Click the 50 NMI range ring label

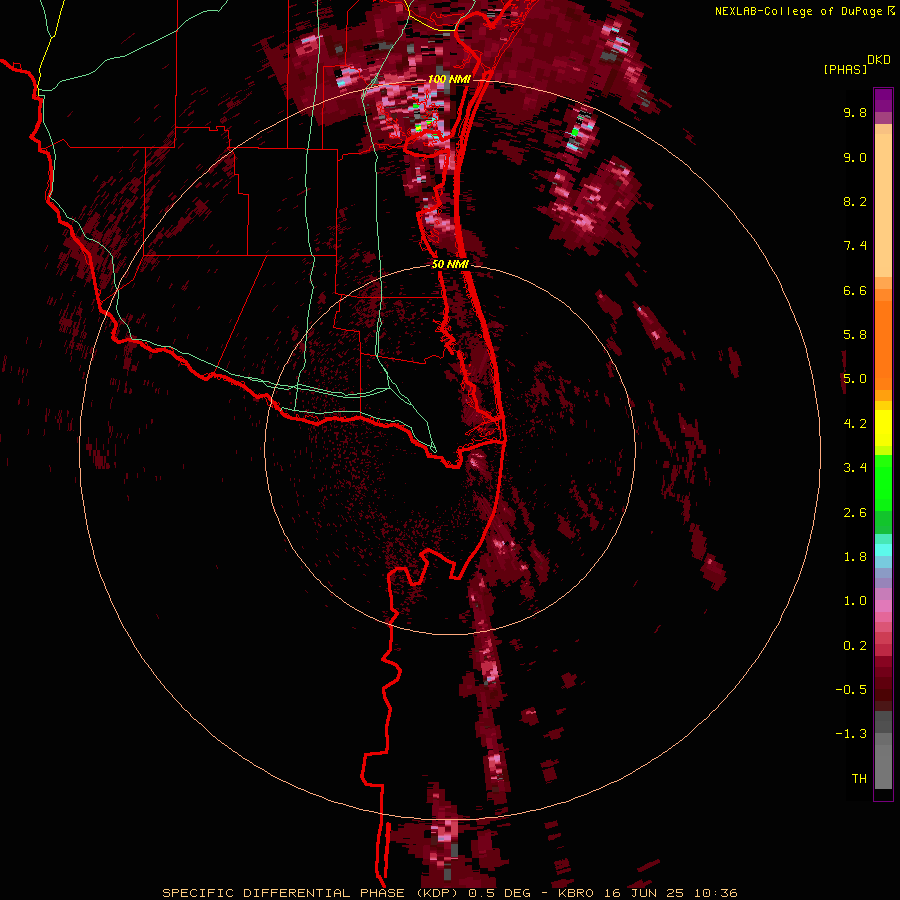pyautogui.click(x=450, y=264)
